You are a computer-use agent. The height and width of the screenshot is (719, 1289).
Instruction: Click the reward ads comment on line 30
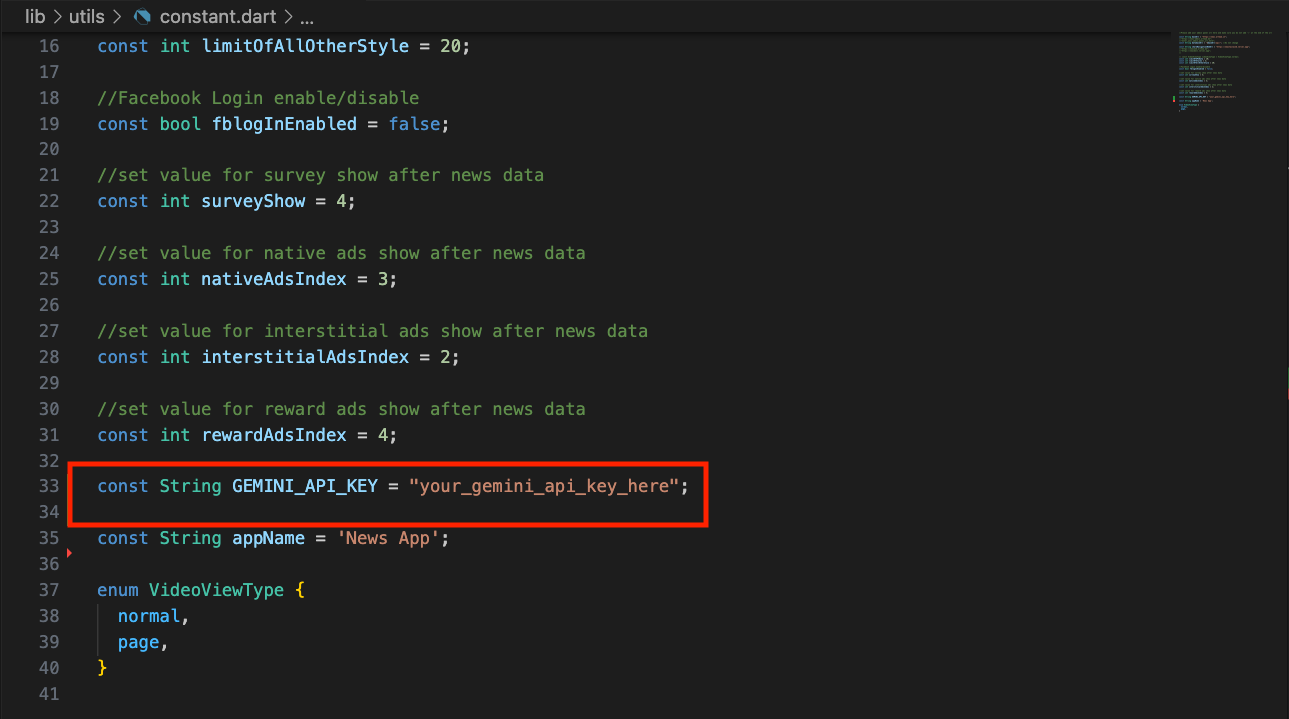tap(342, 409)
